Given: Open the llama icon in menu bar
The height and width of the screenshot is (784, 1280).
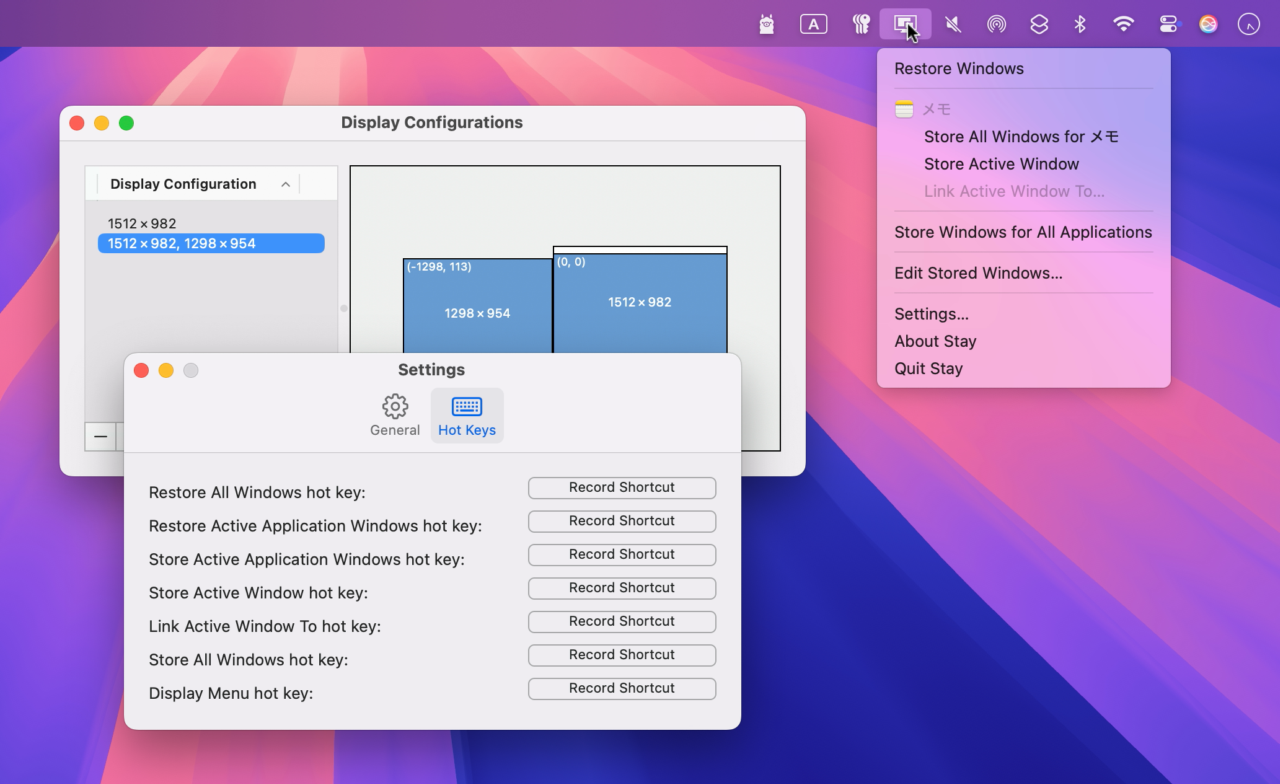Looking at the screenshot, I should coord(767,24).
